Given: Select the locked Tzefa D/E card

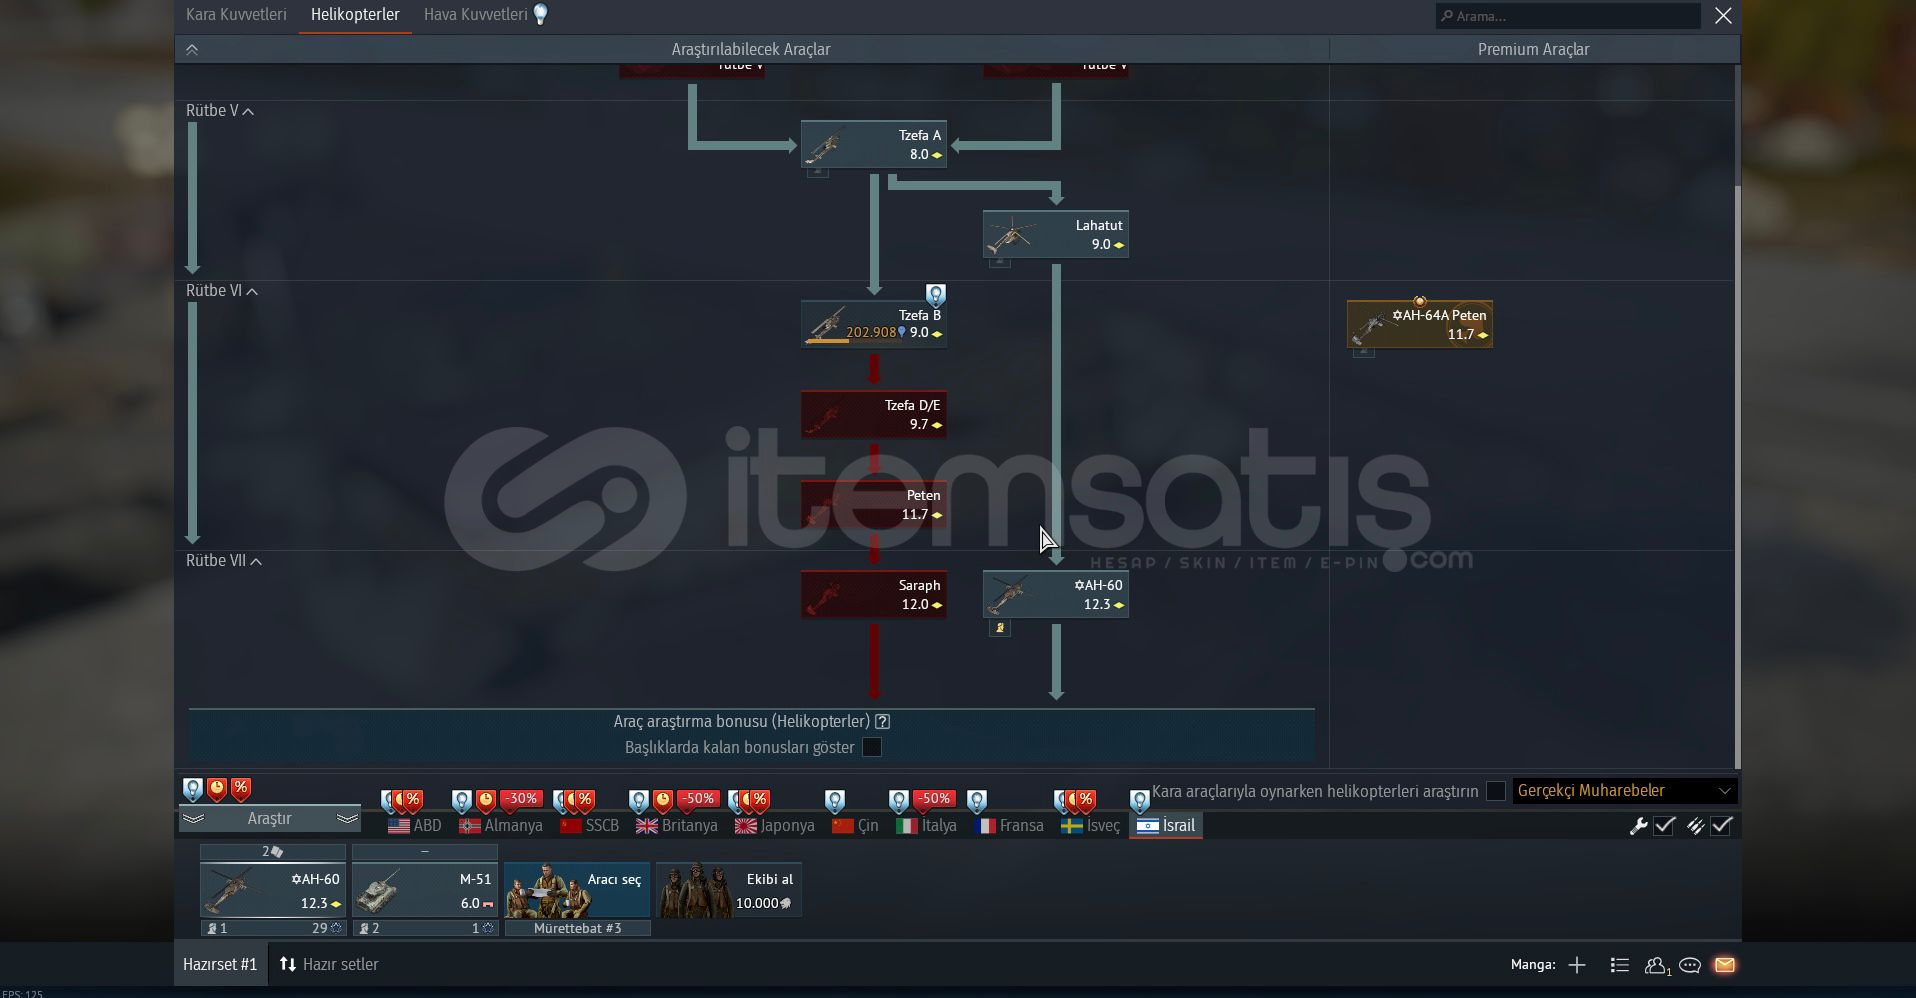Looking at the screenshot, I should [x=874, y=415].
